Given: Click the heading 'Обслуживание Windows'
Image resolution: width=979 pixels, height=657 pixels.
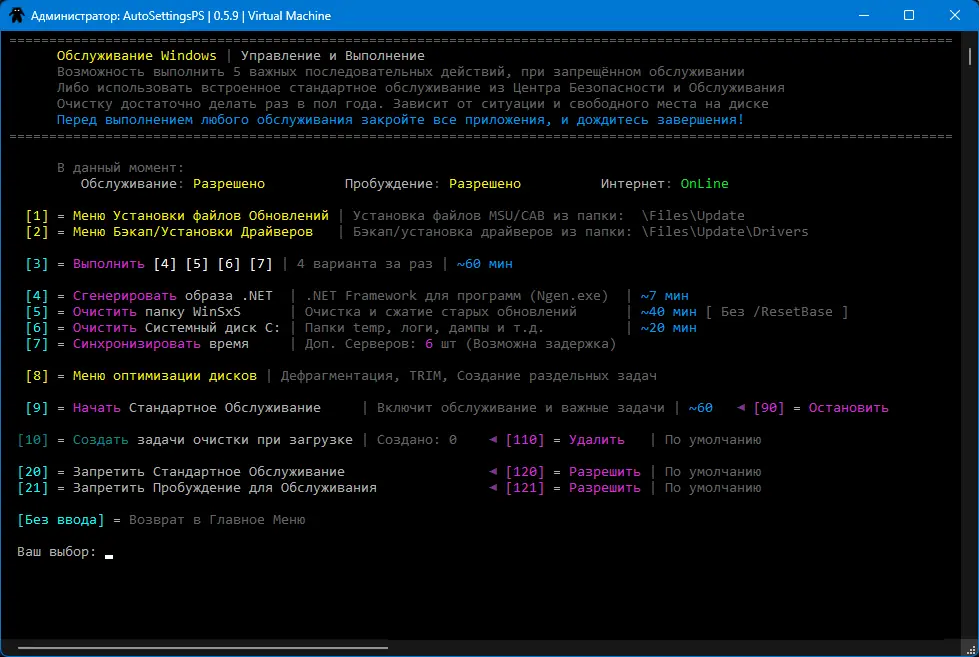Looking at the screenshot, I should tap(136, 56).
